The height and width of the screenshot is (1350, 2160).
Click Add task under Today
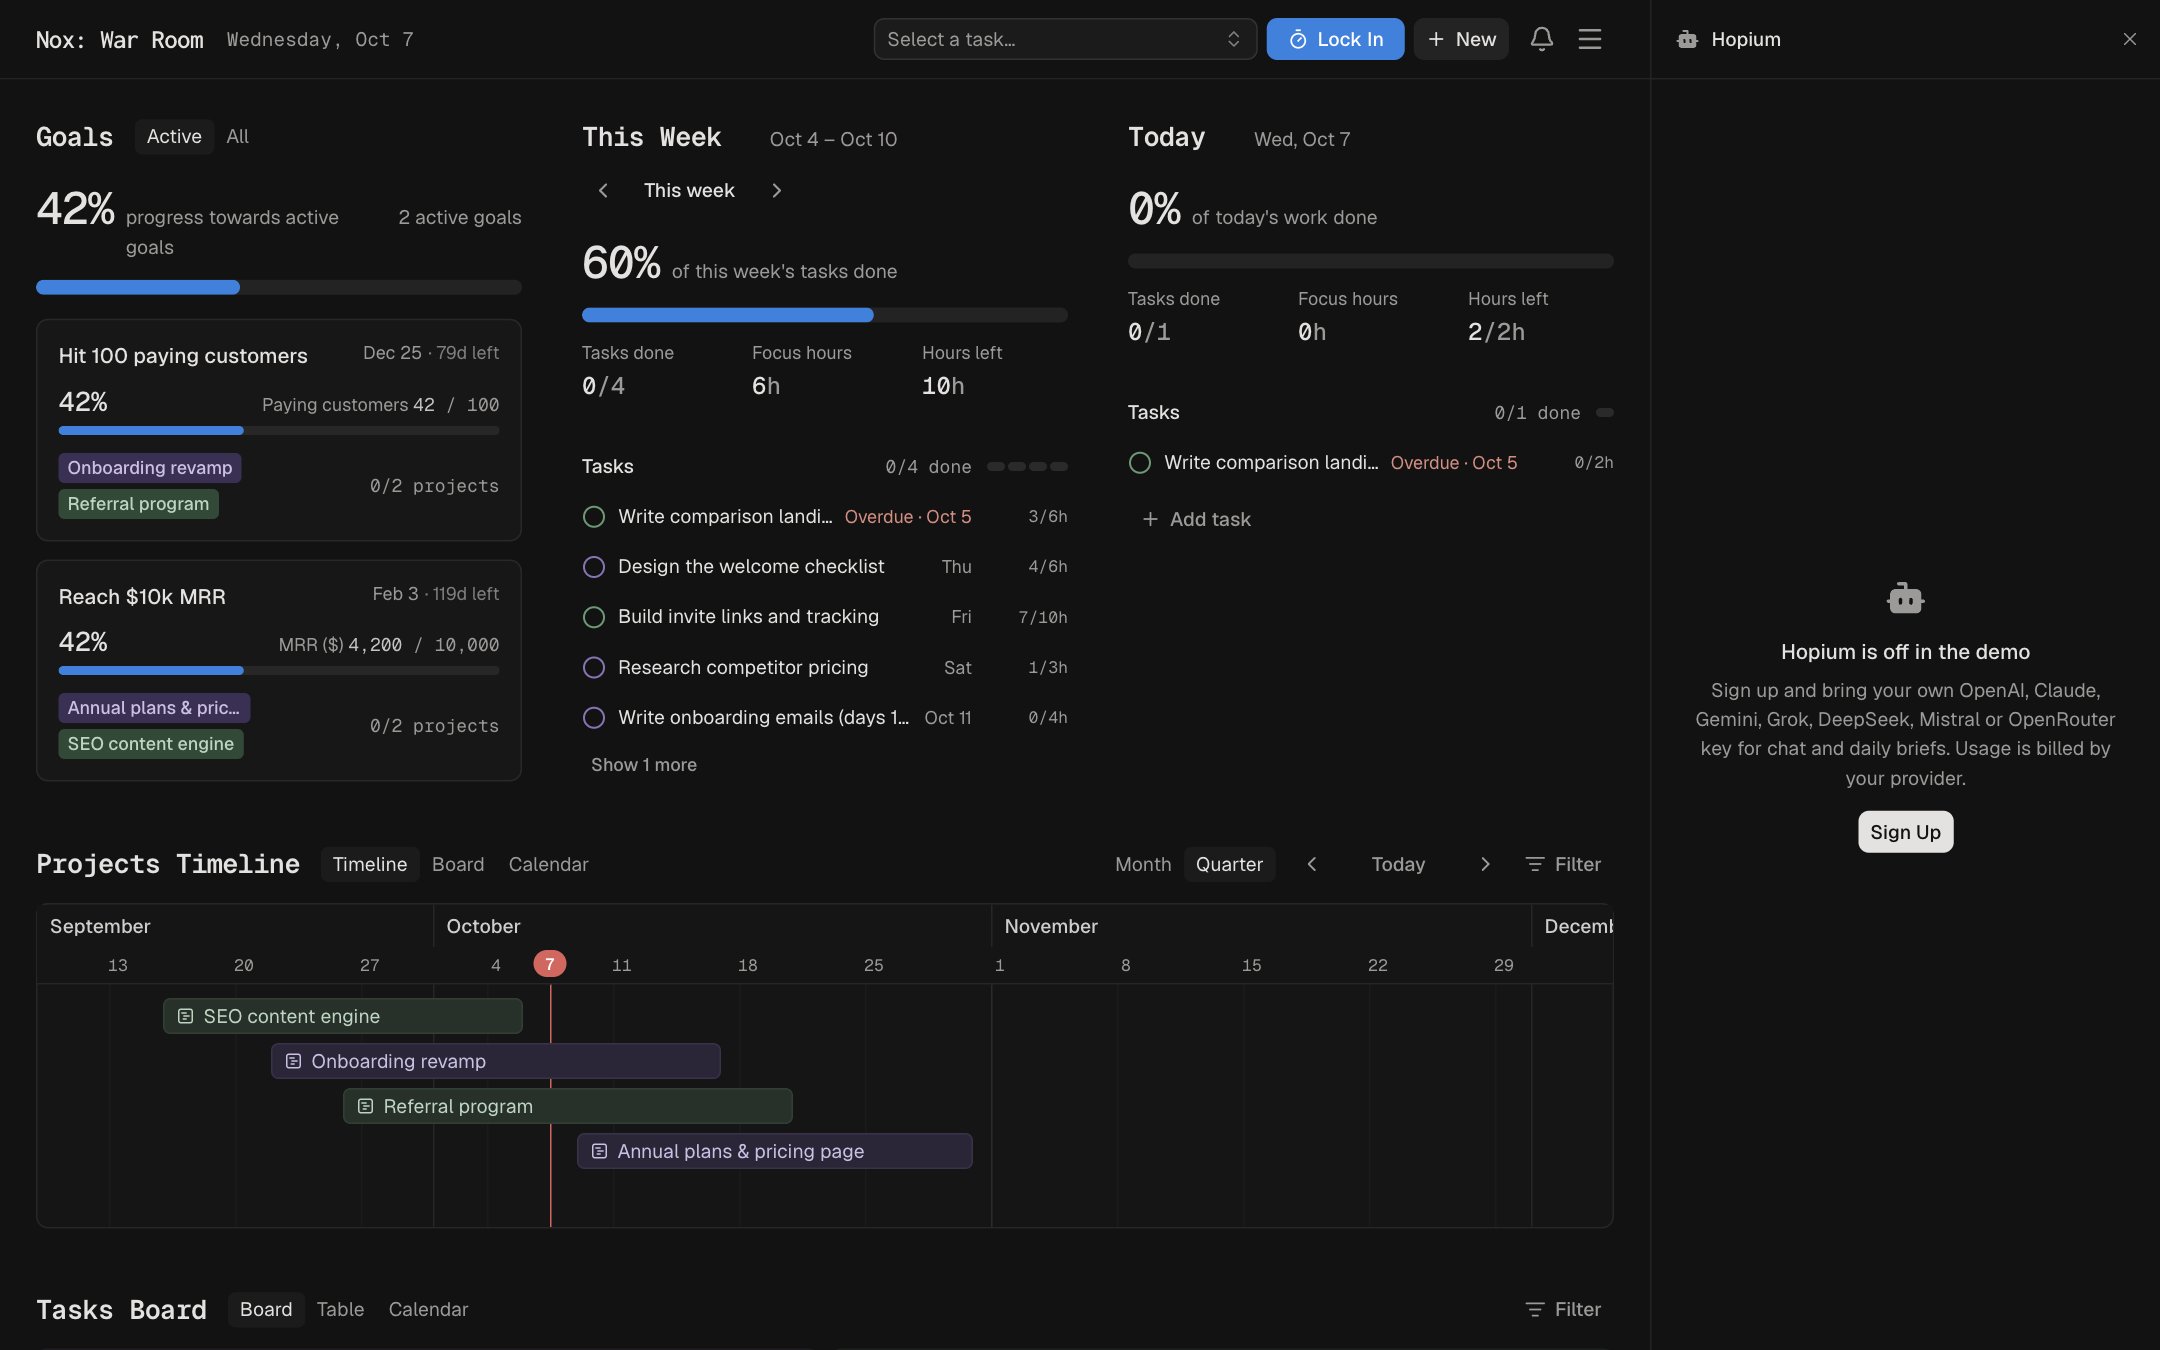click(1197, 519)
